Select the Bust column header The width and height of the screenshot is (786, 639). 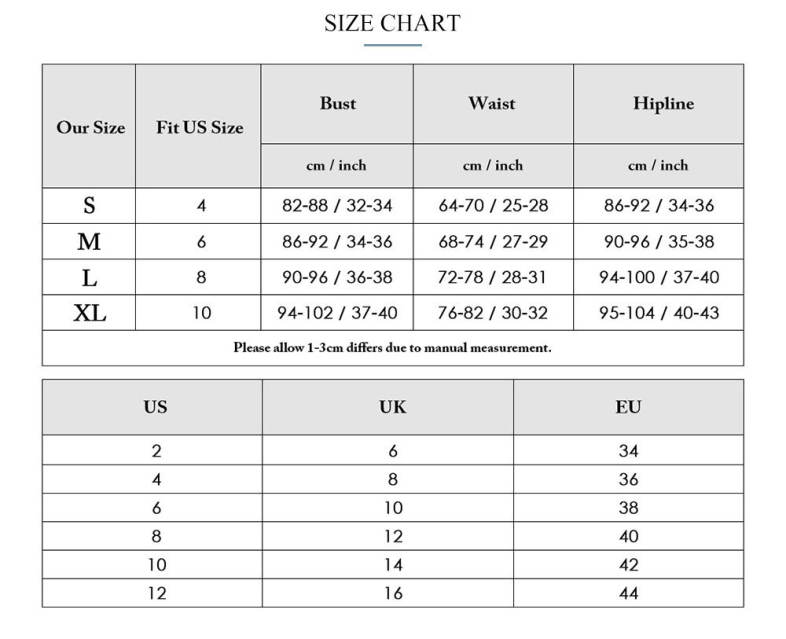(337, 103)
